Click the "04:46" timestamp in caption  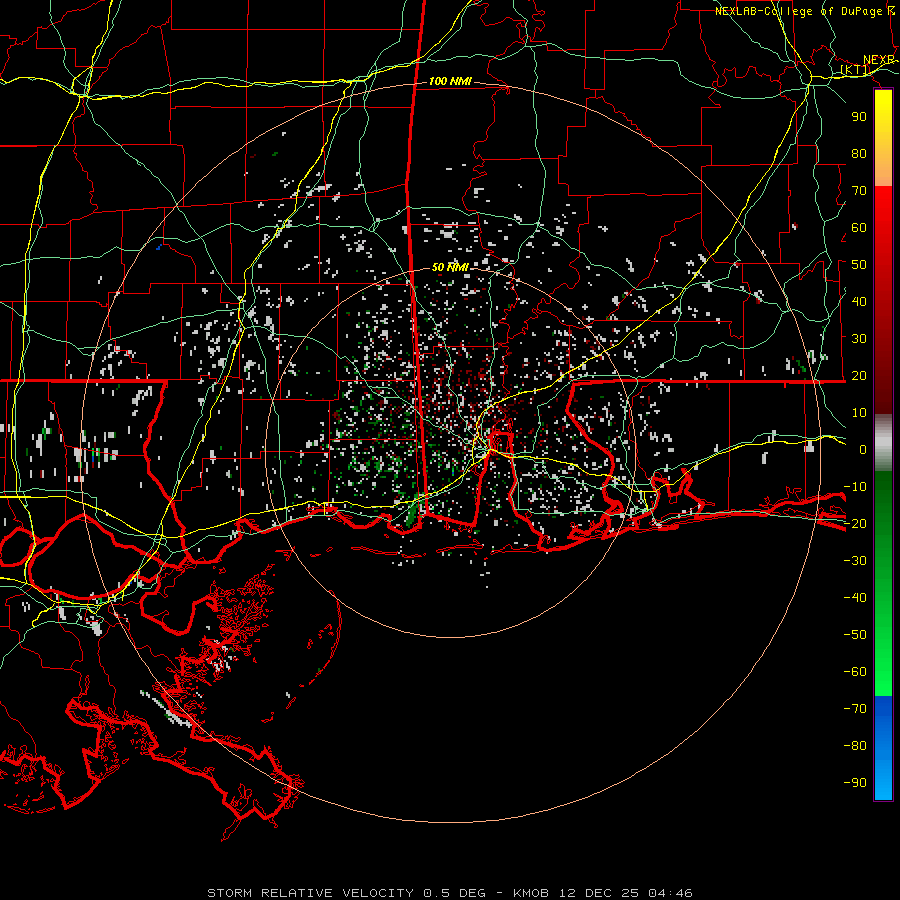[x=670, y=893]
